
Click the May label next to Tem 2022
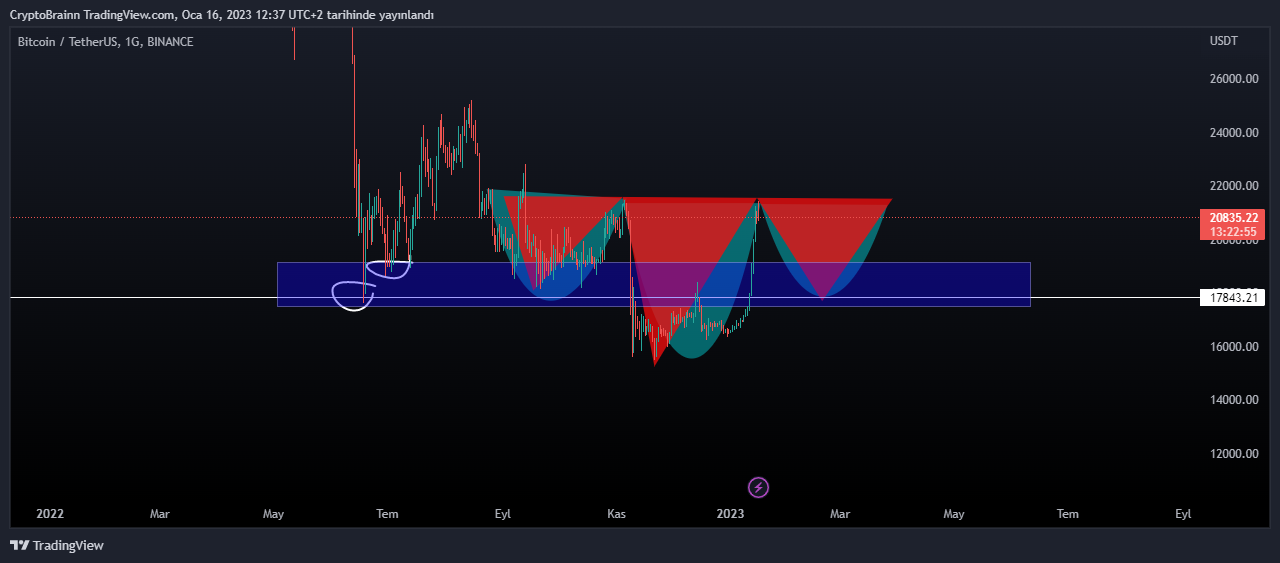click(x=274, y=514)
